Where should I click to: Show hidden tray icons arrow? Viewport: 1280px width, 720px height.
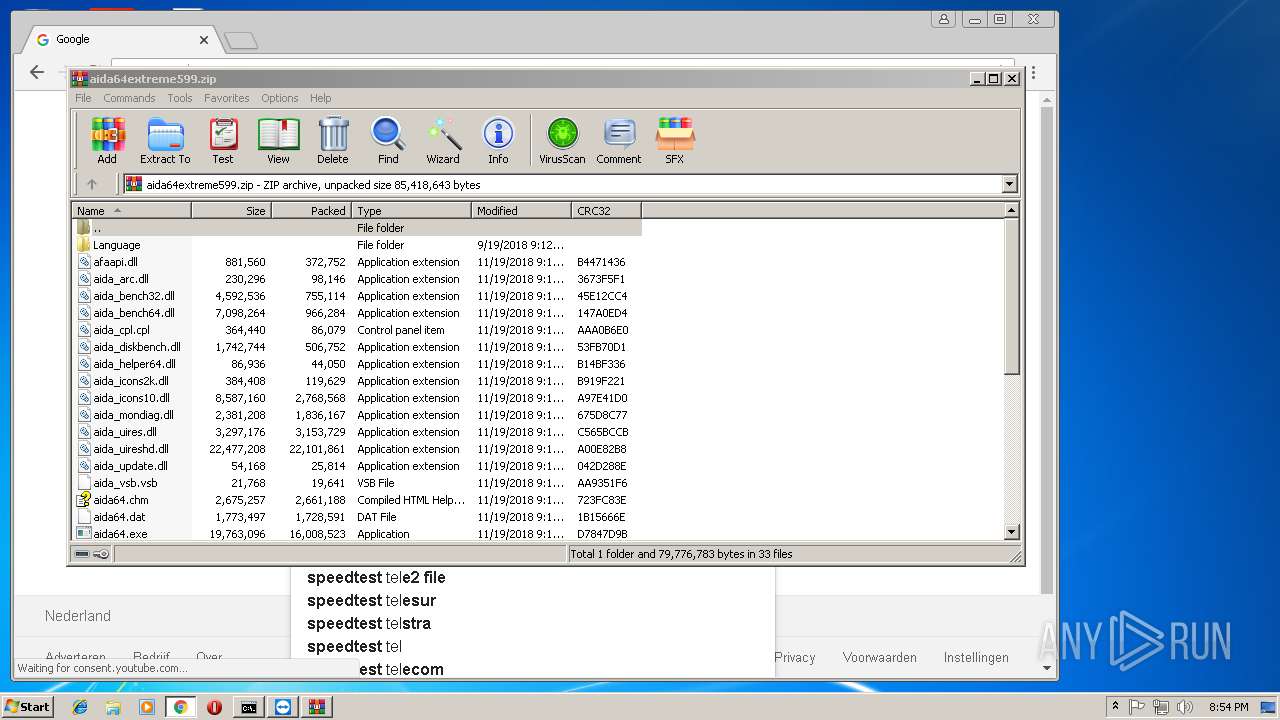pyautogui.click(x=1115, y=707)
